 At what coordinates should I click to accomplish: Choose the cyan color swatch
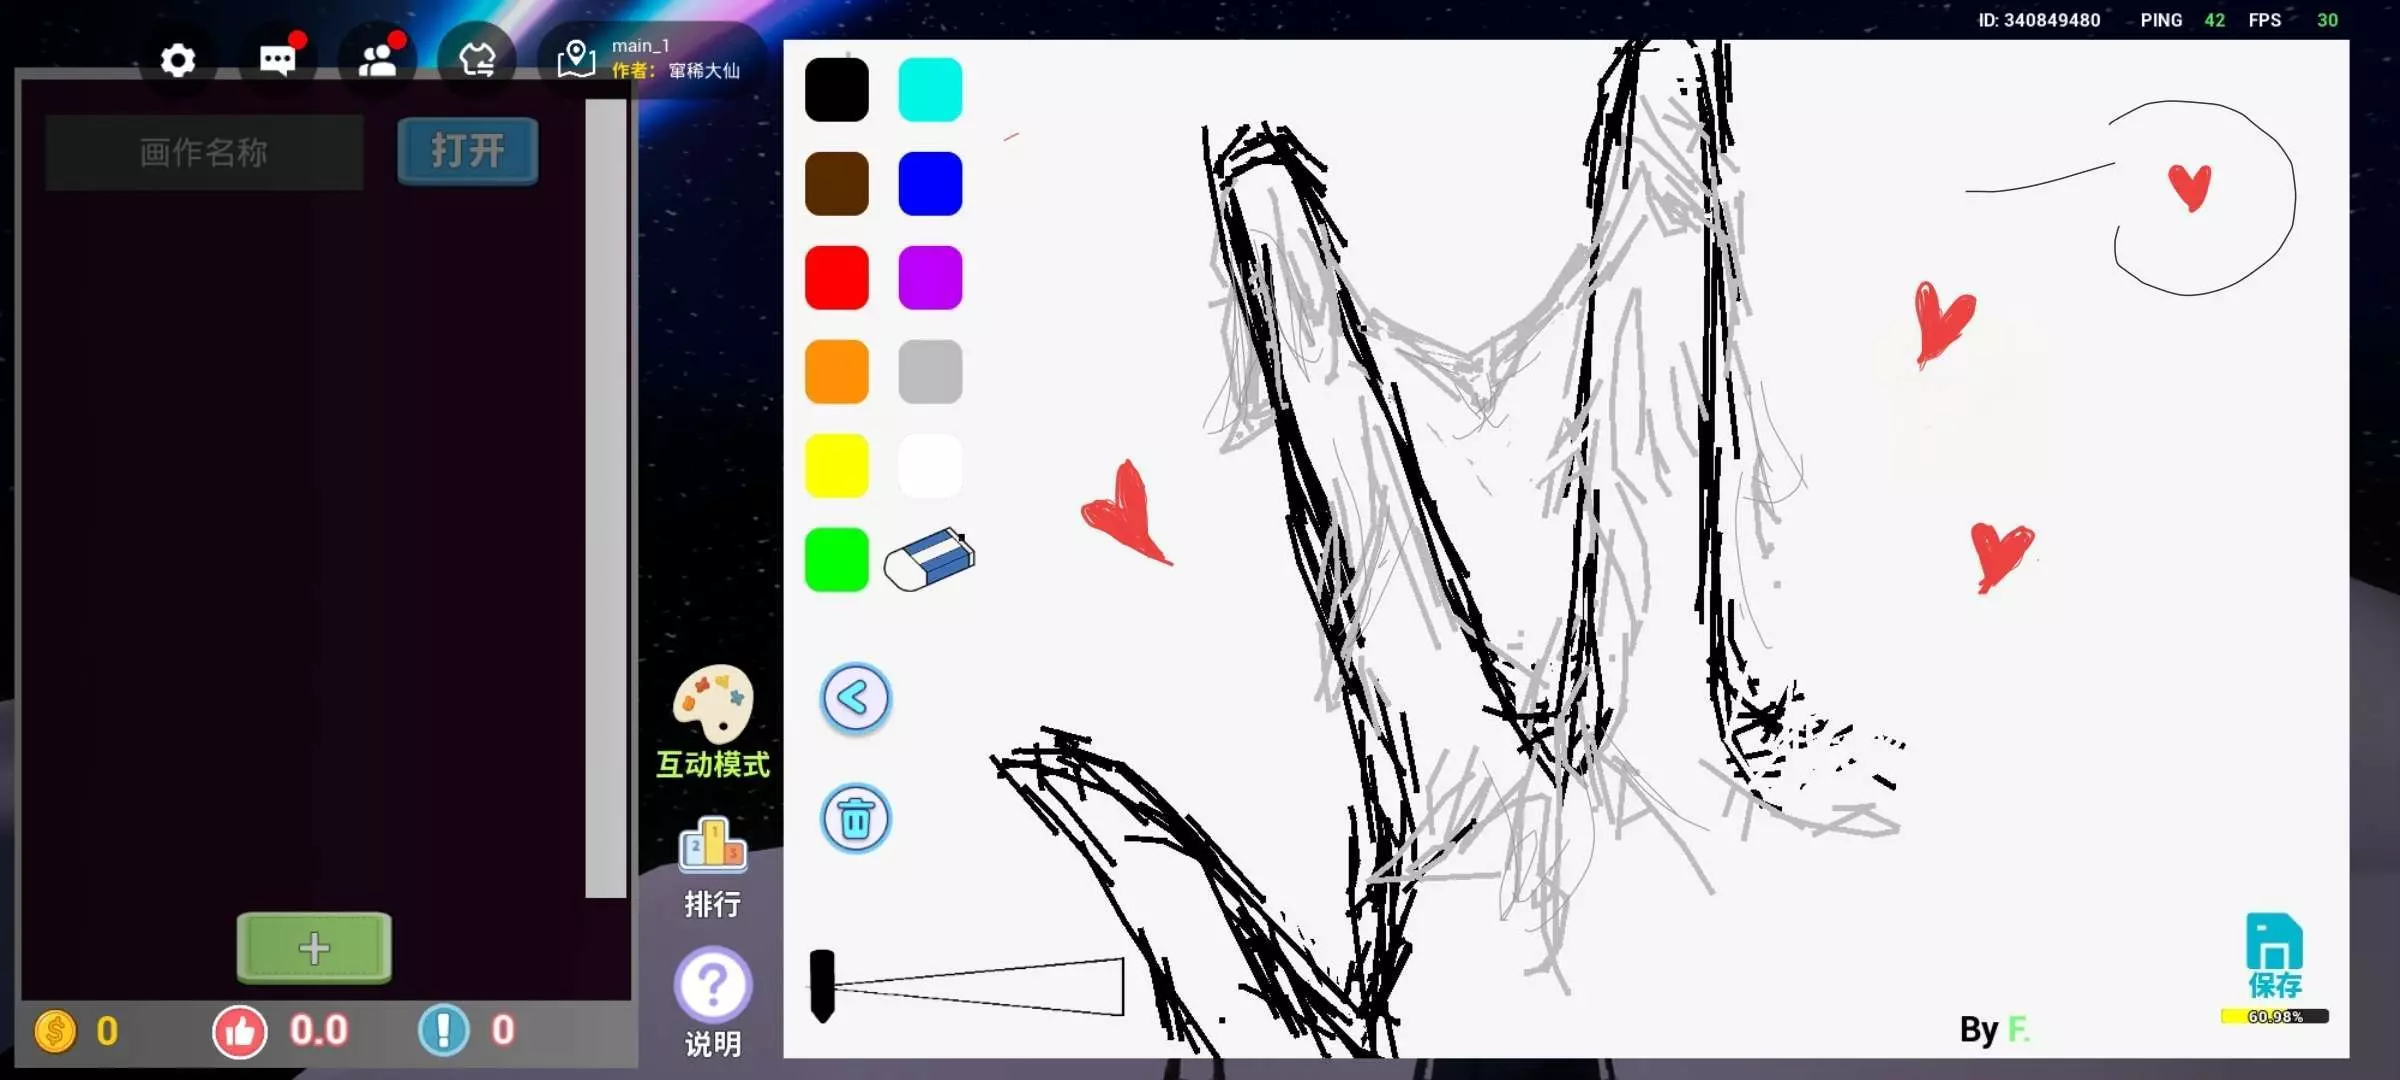pyautogui.click(x=930, y=90)
